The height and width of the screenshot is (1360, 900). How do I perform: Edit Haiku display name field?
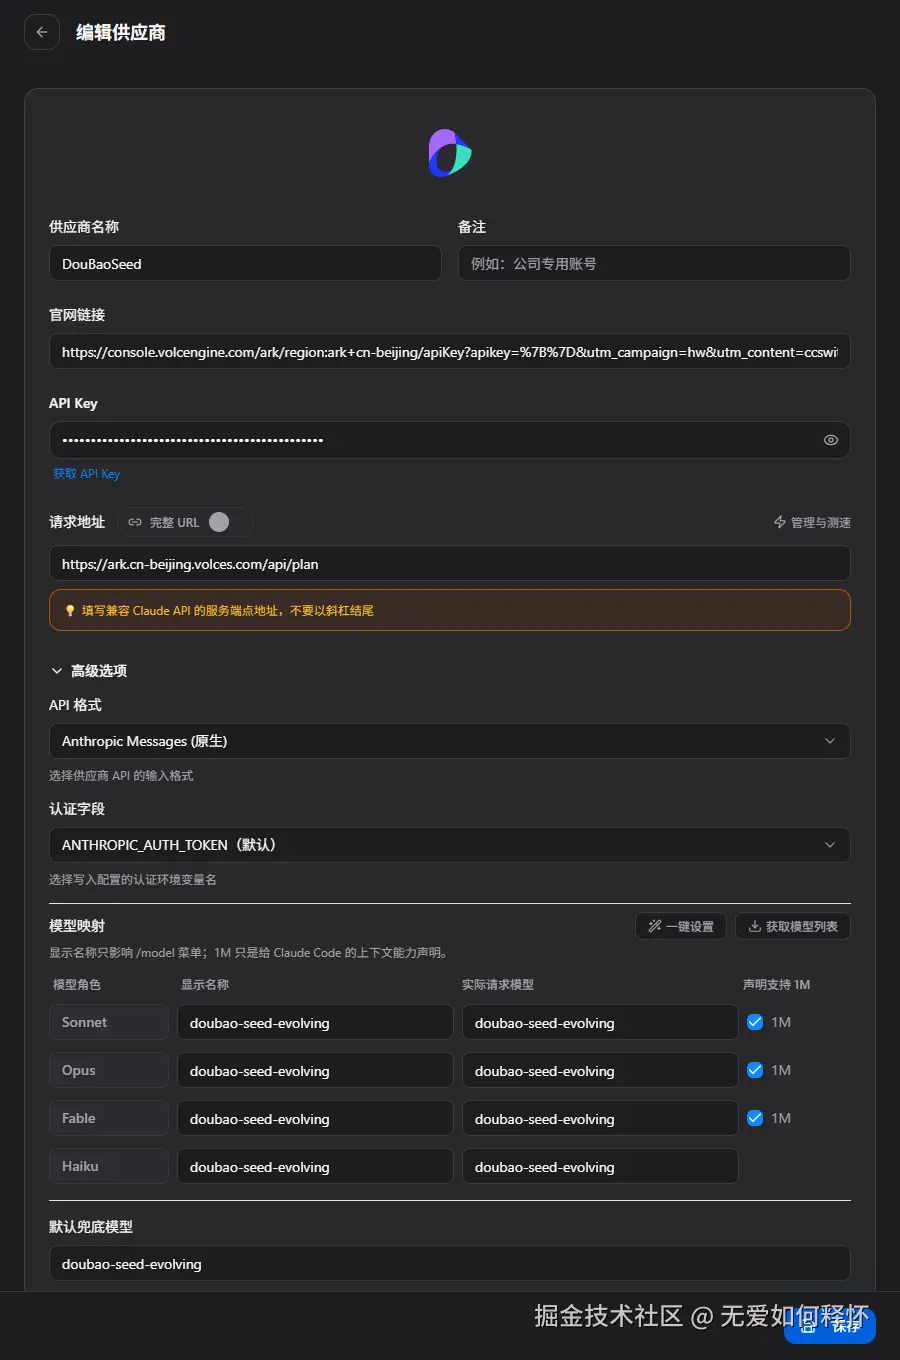click(x=315, y=1167)
